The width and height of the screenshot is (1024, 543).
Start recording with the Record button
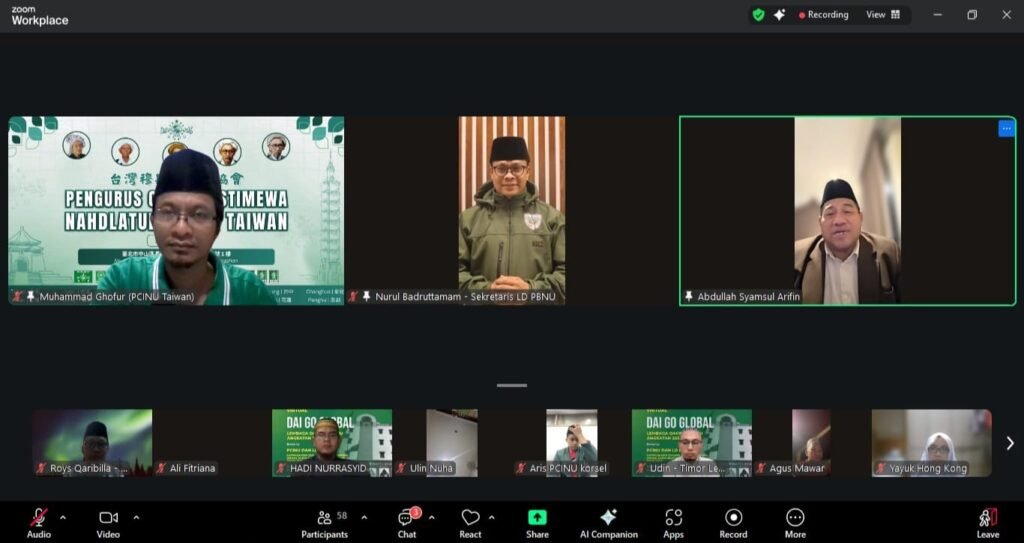click(733, 522)
